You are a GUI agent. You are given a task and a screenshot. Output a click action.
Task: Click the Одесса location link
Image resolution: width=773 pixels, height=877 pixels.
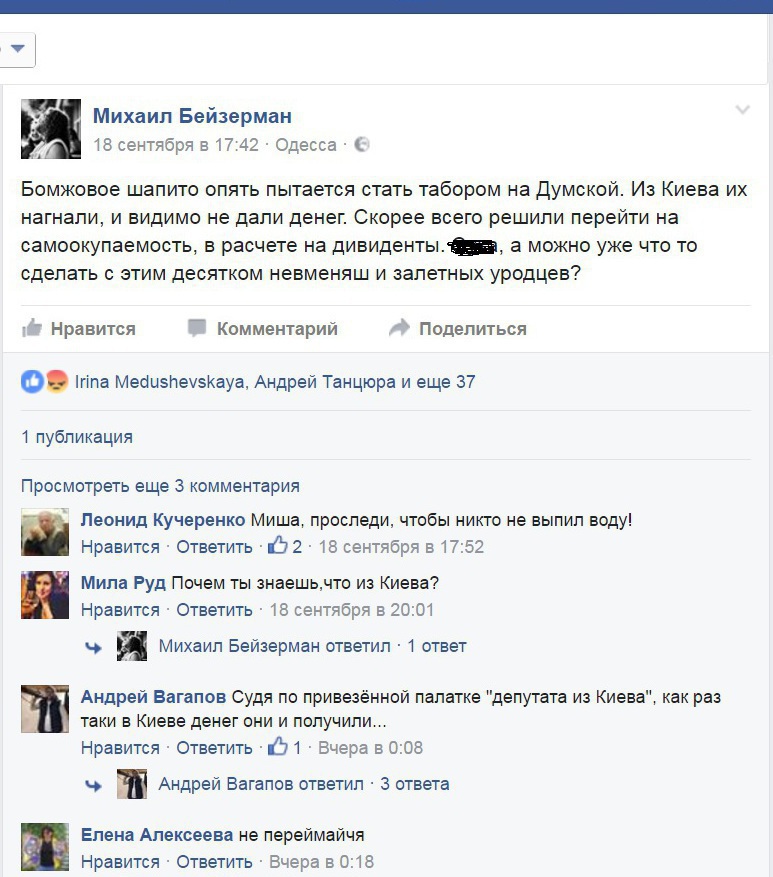[305, 145]
